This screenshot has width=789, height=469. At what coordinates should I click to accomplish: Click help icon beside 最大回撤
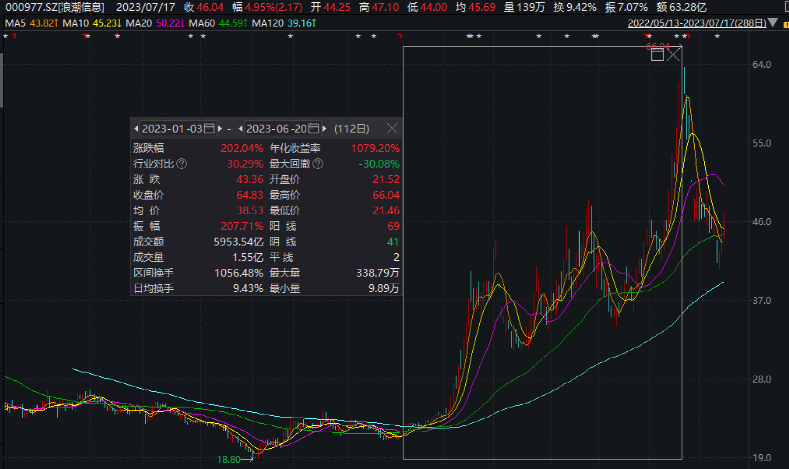point(318,163)
